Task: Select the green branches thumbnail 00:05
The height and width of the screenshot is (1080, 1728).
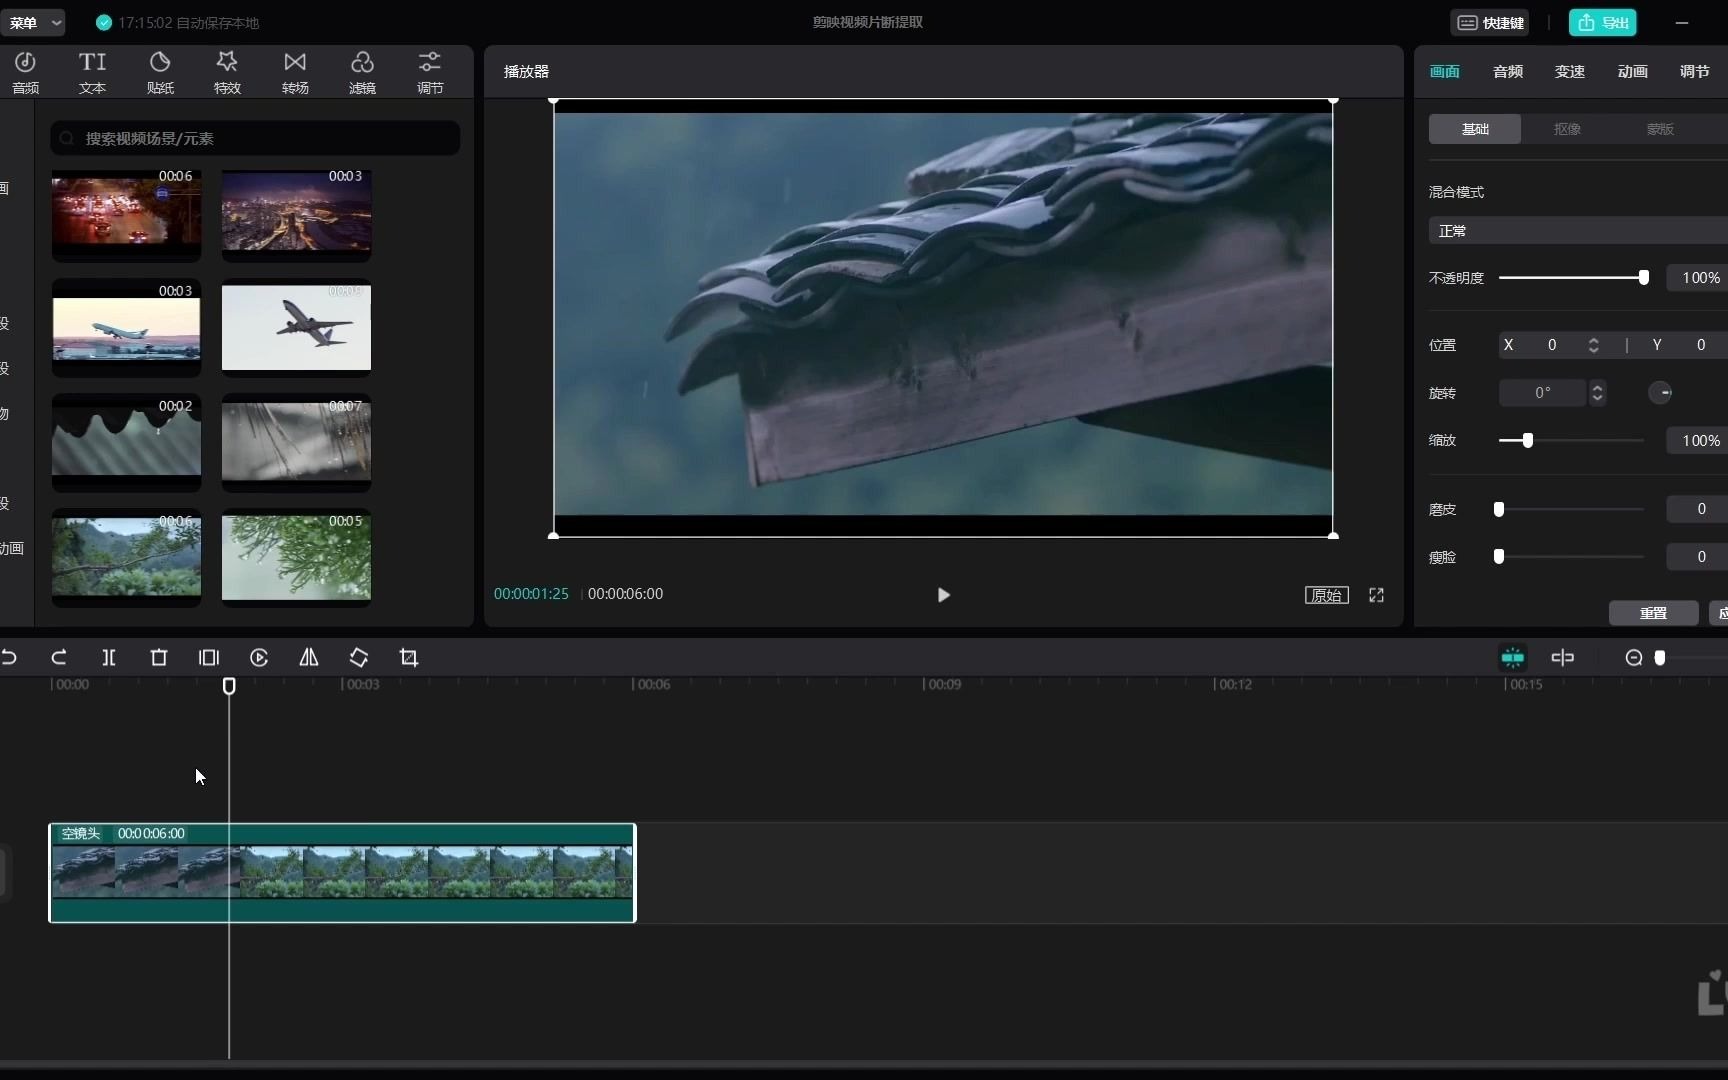Action: click(x=296, y=558)
